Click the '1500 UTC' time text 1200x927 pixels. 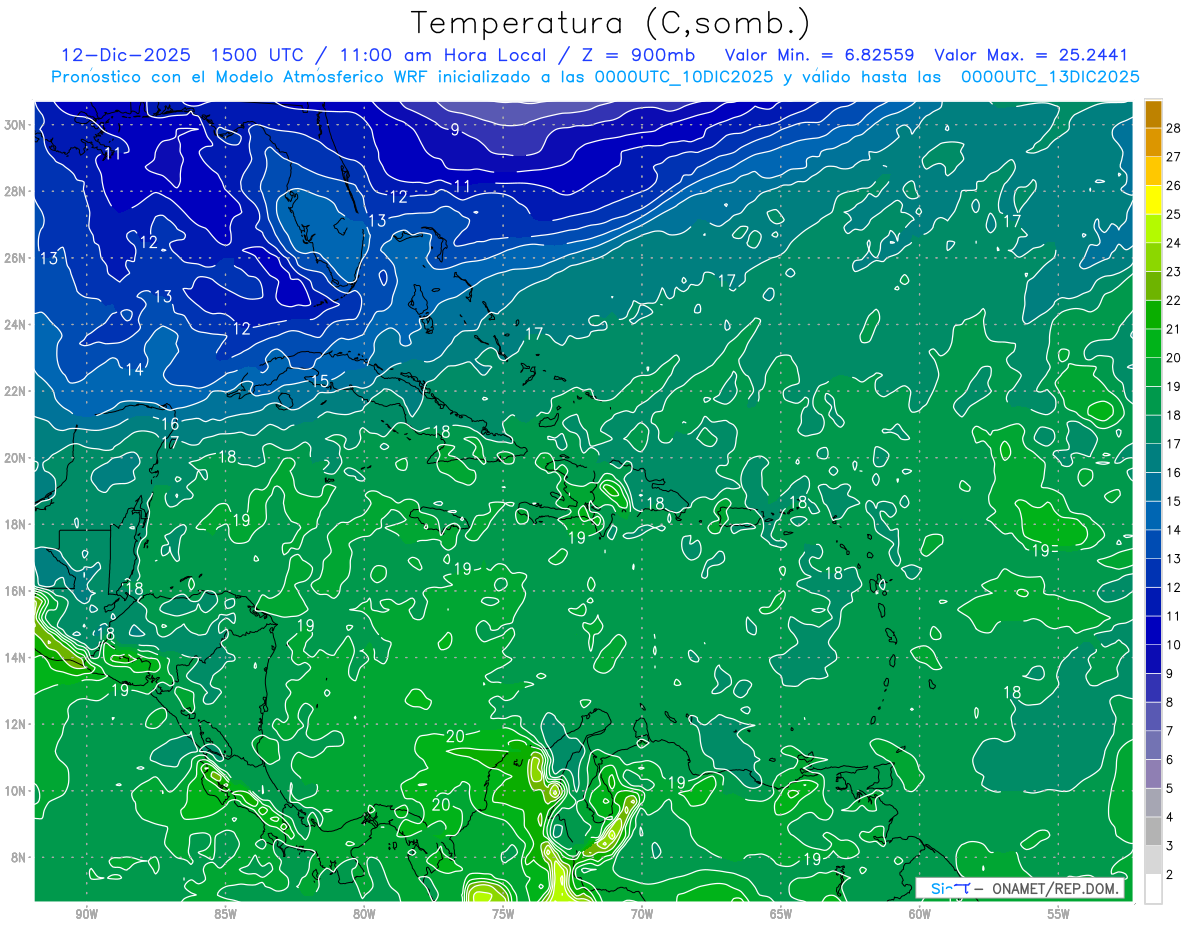(x=257, y=55)
